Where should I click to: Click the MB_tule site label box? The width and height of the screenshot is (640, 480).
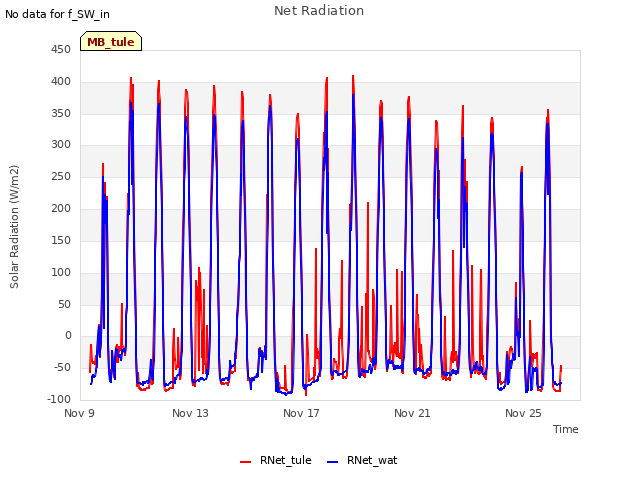111,41
